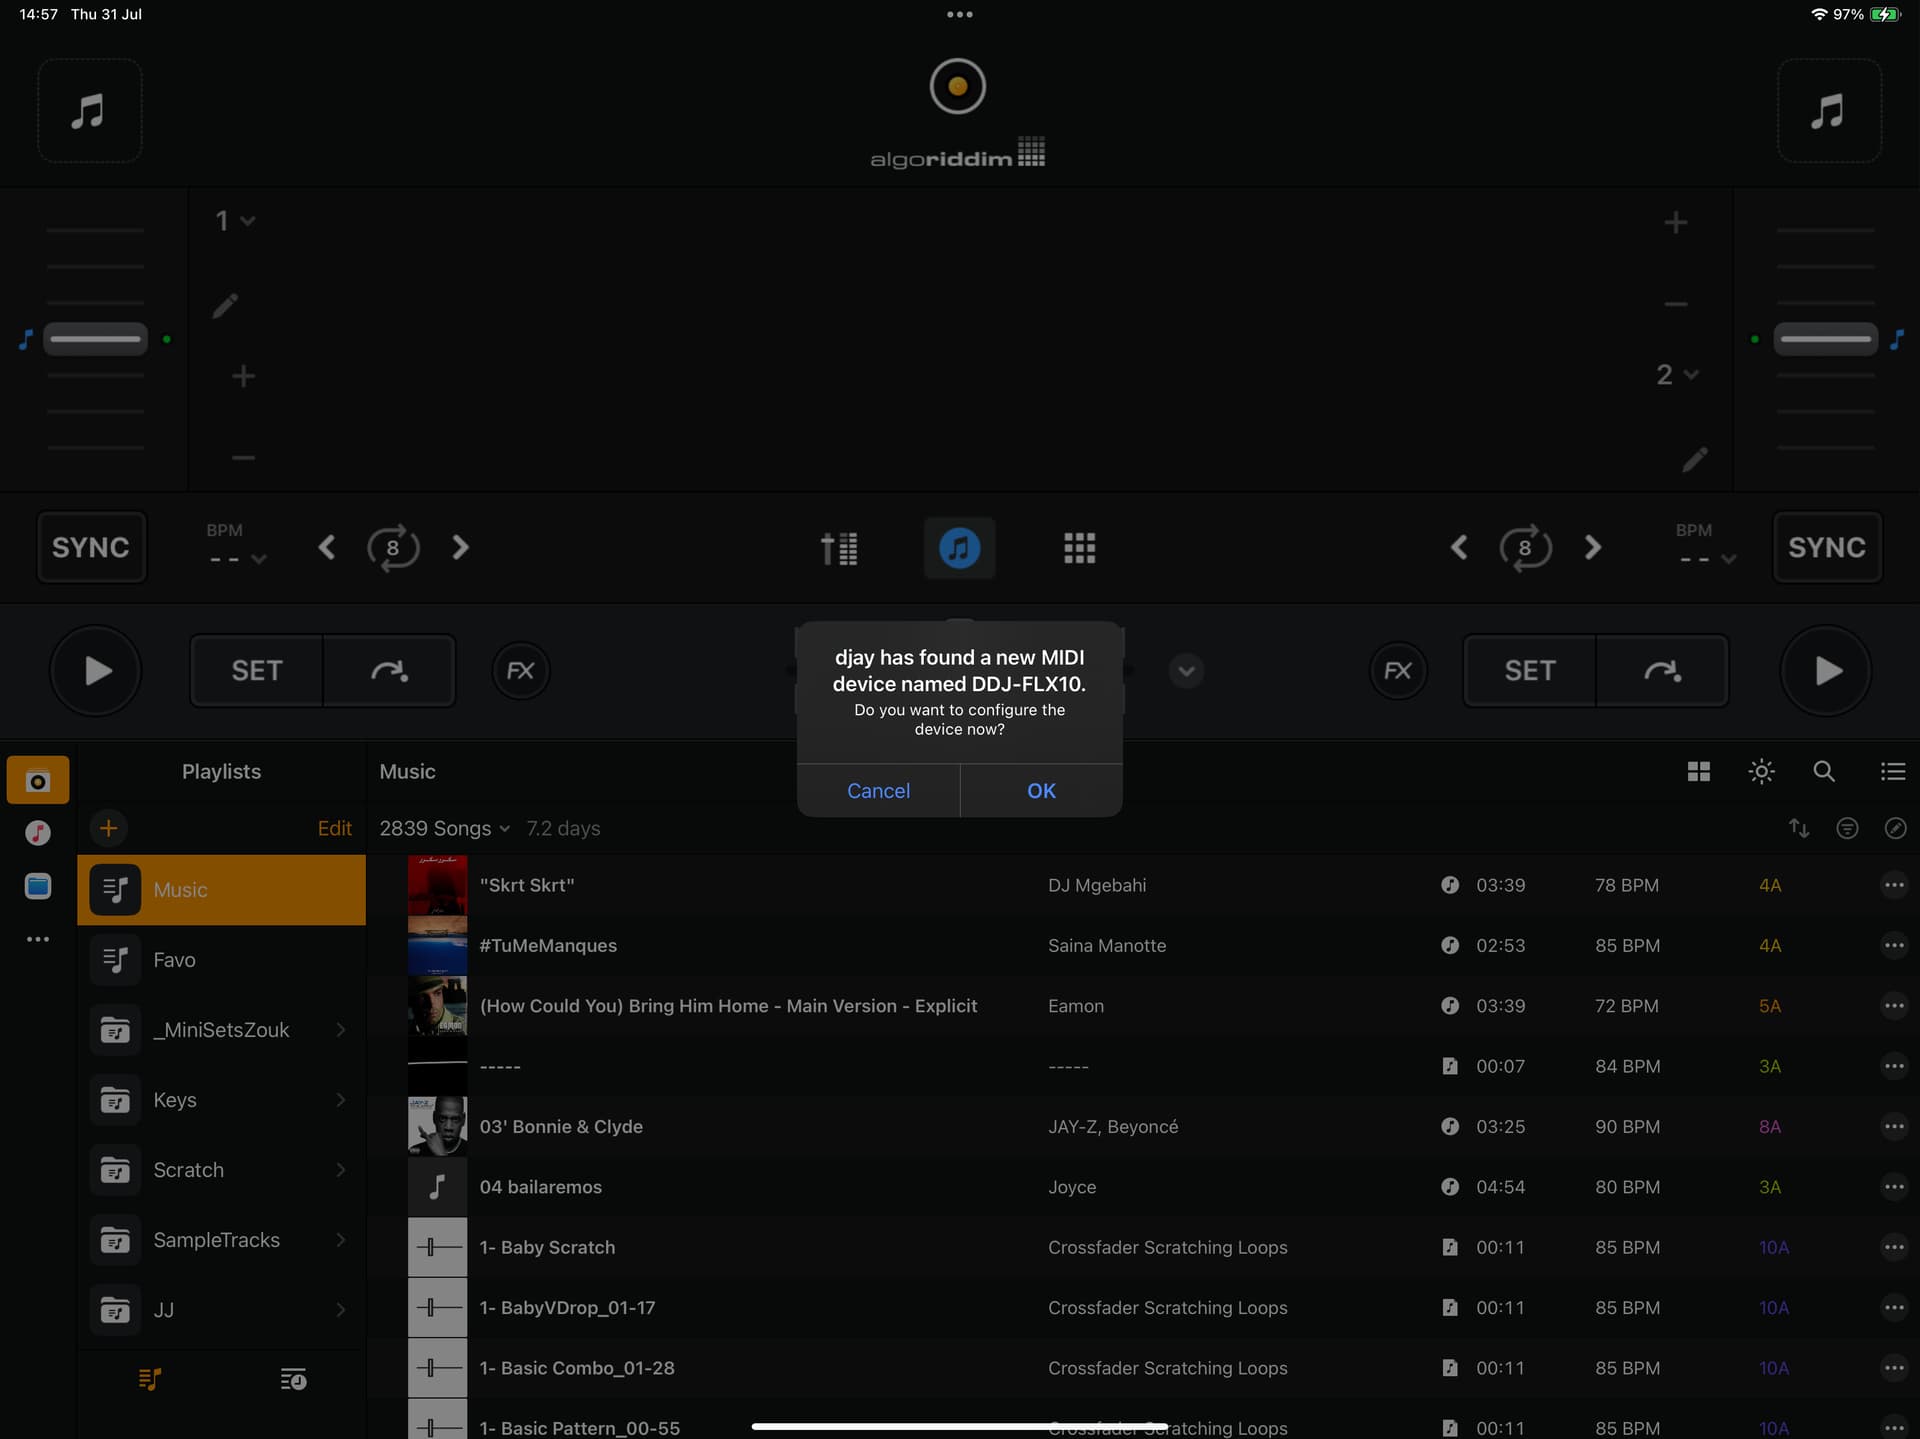Toggle SYNC on the right deck
1920x1439 pixels.
pyautogui.click(x=1827, y=547)
